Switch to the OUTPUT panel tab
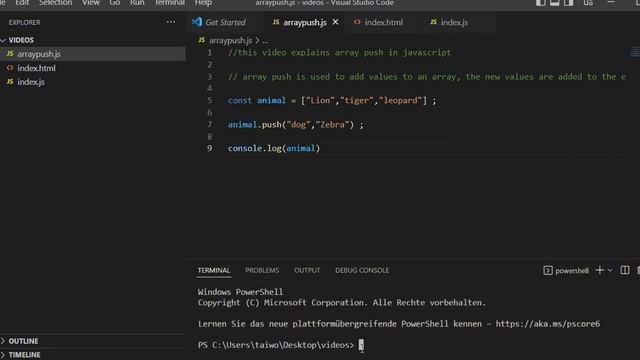The height and width of the screenshot is (360, 640). pyautogui.click(x=307, y=270)
